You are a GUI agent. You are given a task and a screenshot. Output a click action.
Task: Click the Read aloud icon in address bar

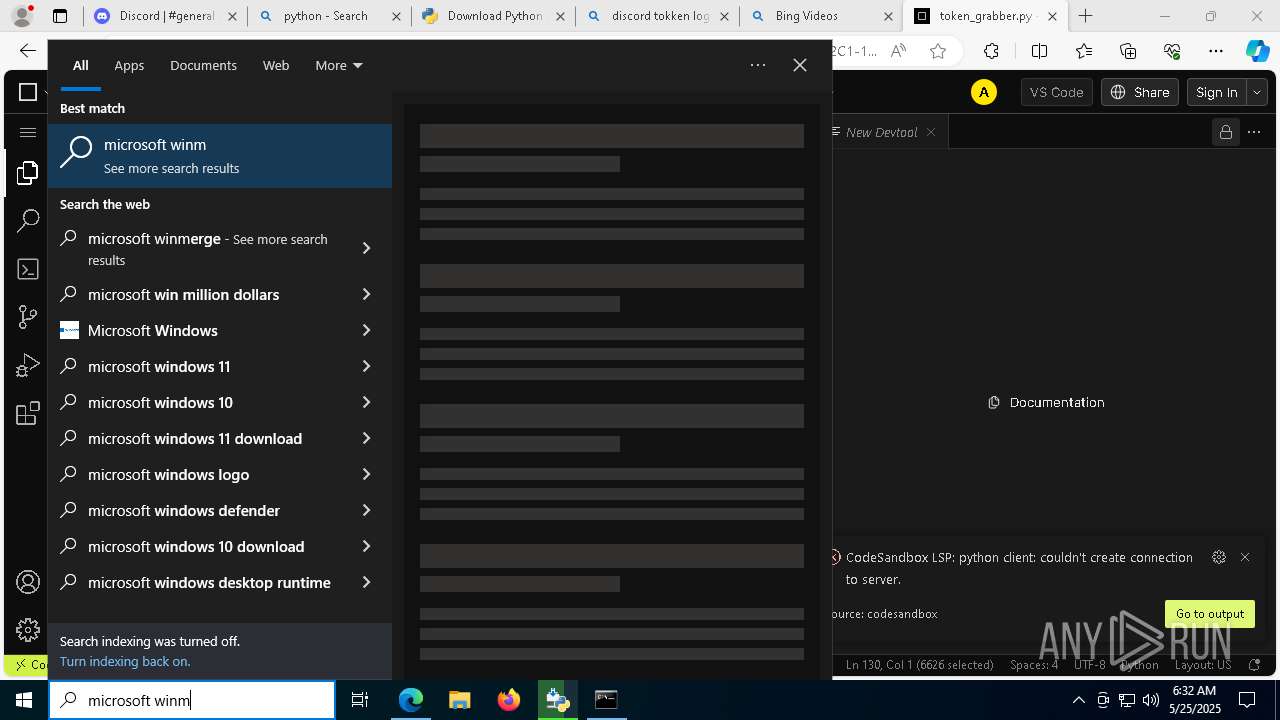898,51
